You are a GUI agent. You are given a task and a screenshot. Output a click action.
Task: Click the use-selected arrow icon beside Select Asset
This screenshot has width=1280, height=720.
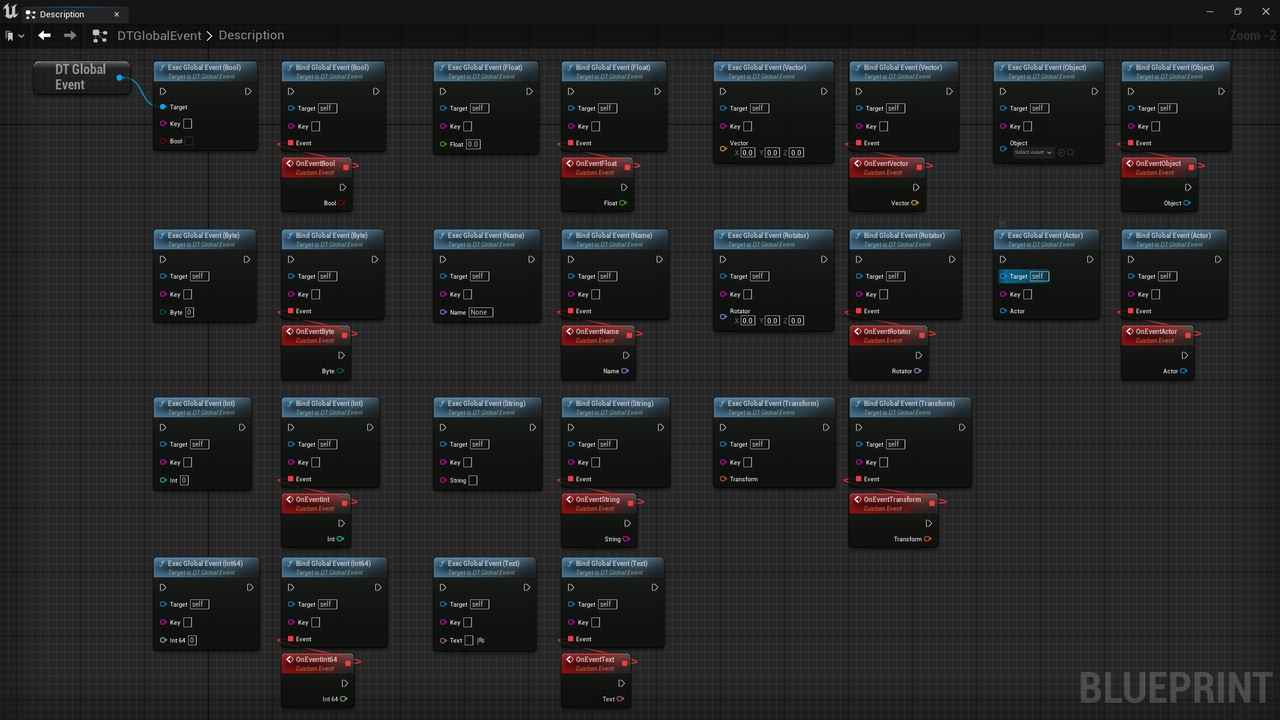(1061, 153)
